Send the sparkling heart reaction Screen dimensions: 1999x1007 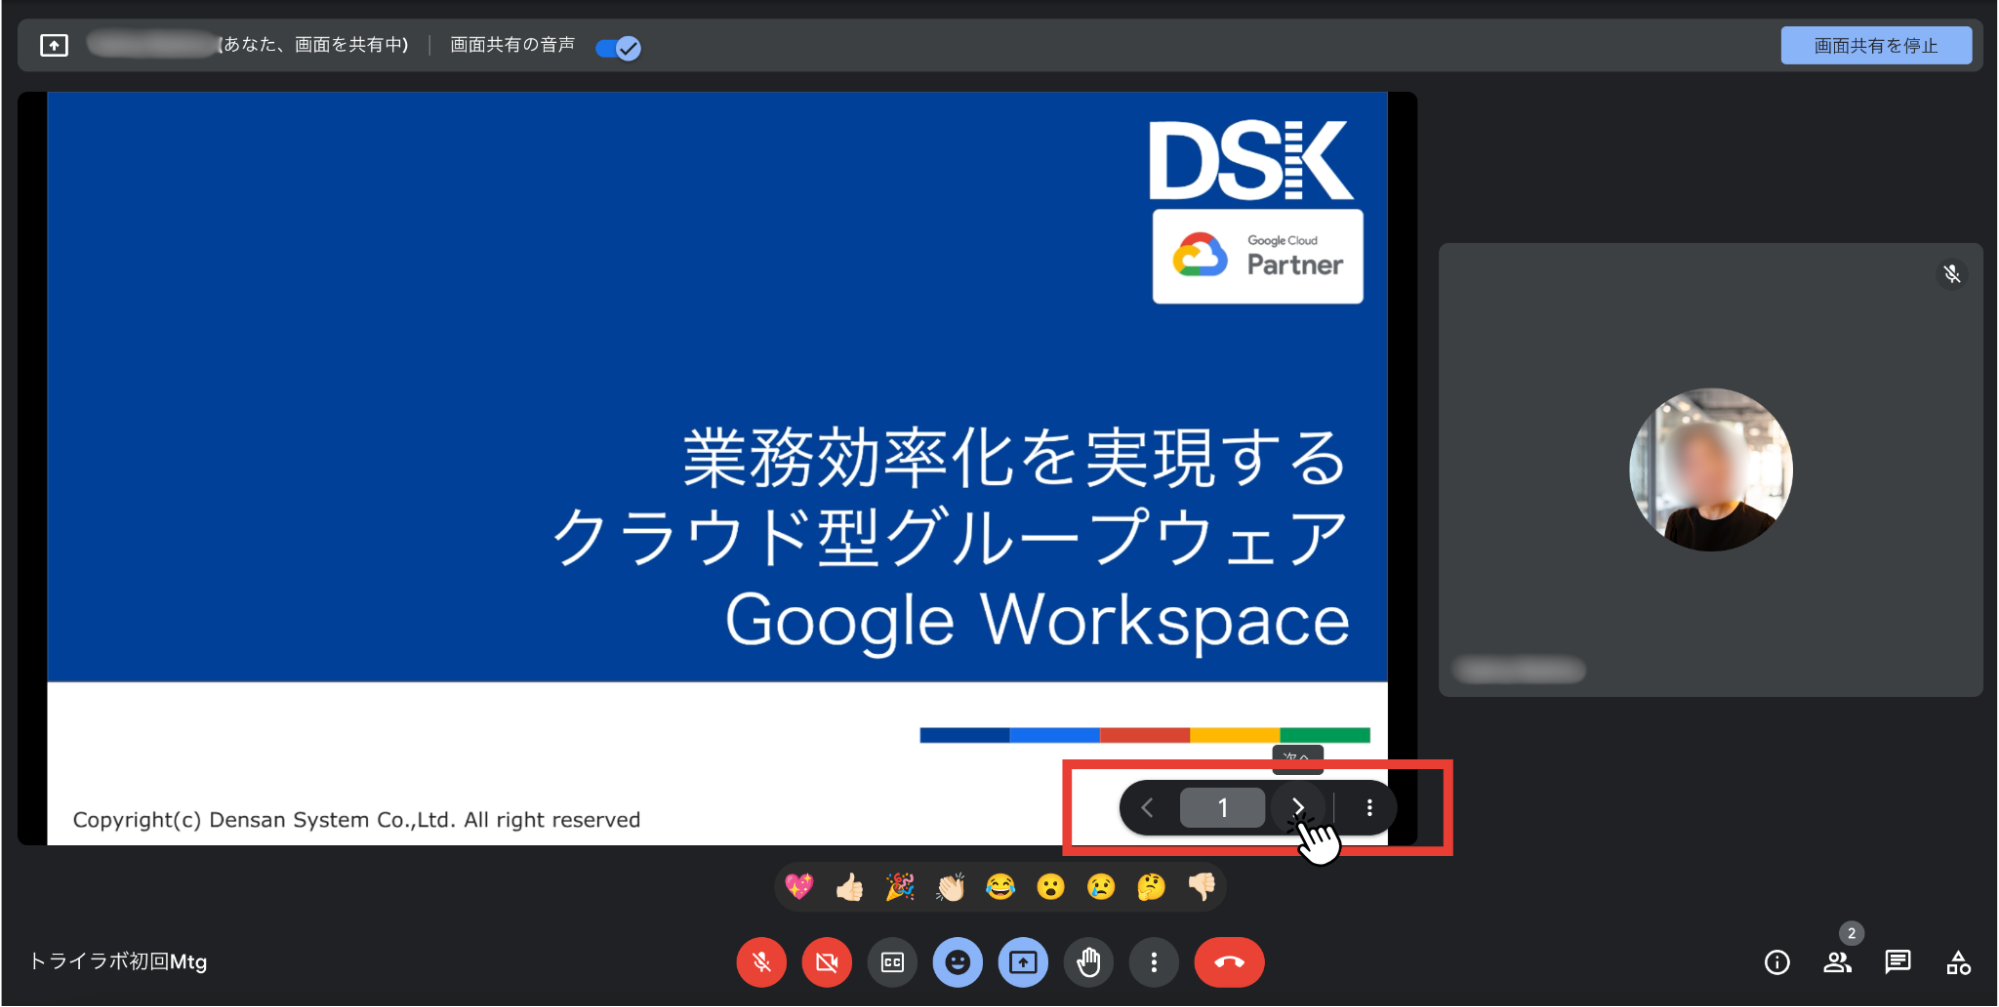tap(799, 887)
